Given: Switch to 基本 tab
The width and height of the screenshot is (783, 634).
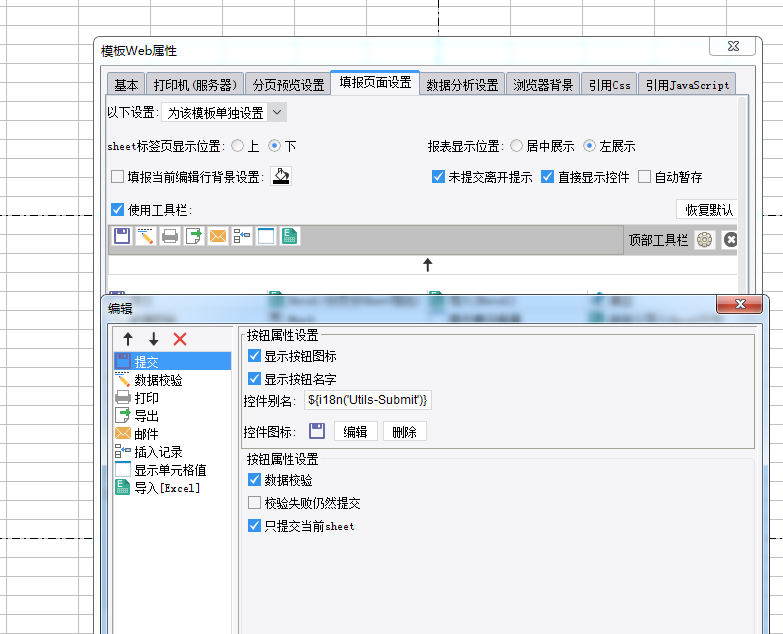Looking at the screenshot, I should click(x=126, y=84).
